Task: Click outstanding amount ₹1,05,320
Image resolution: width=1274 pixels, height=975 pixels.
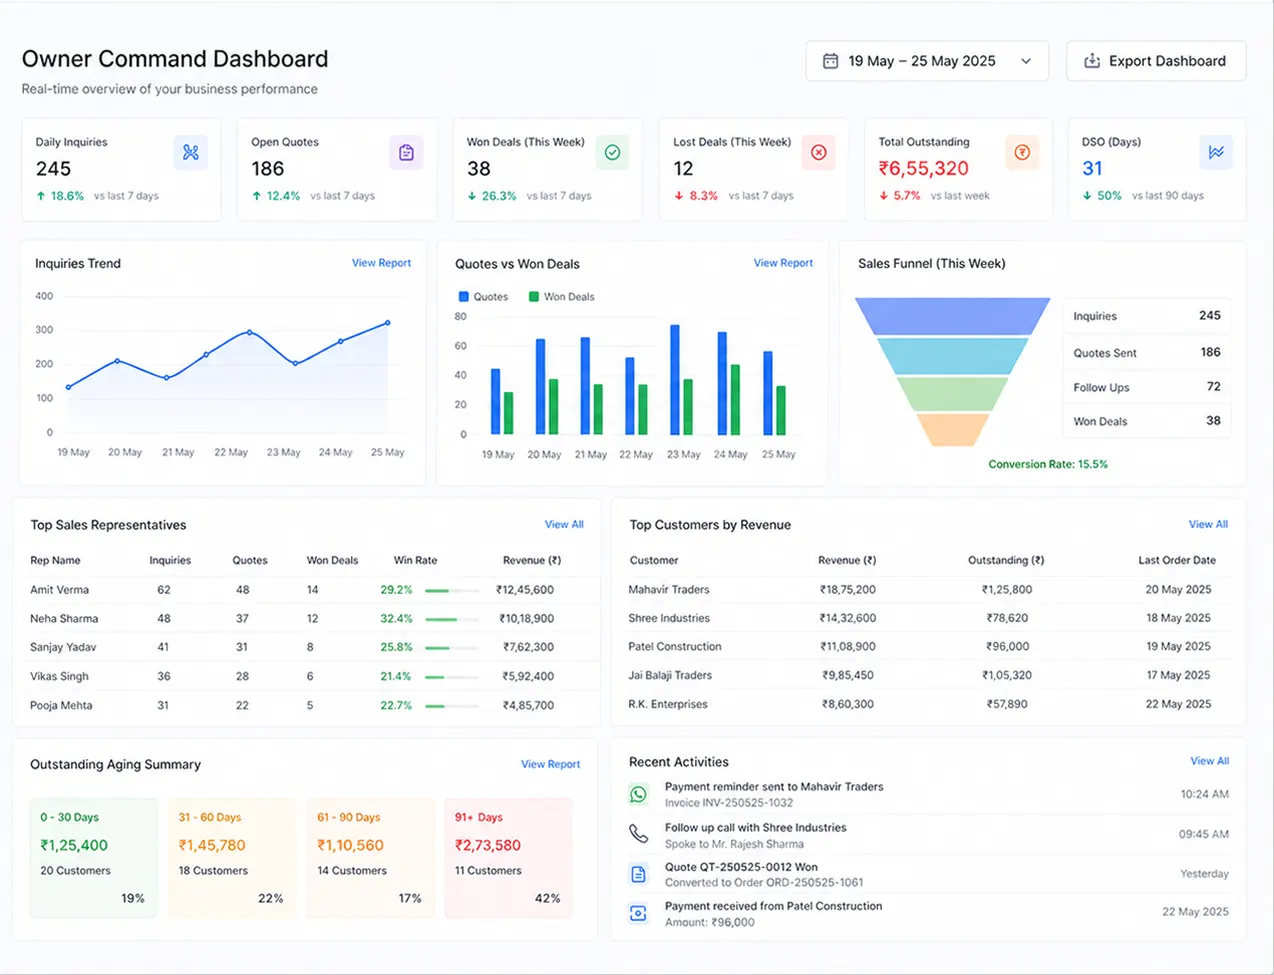Action: [1007, 675]
